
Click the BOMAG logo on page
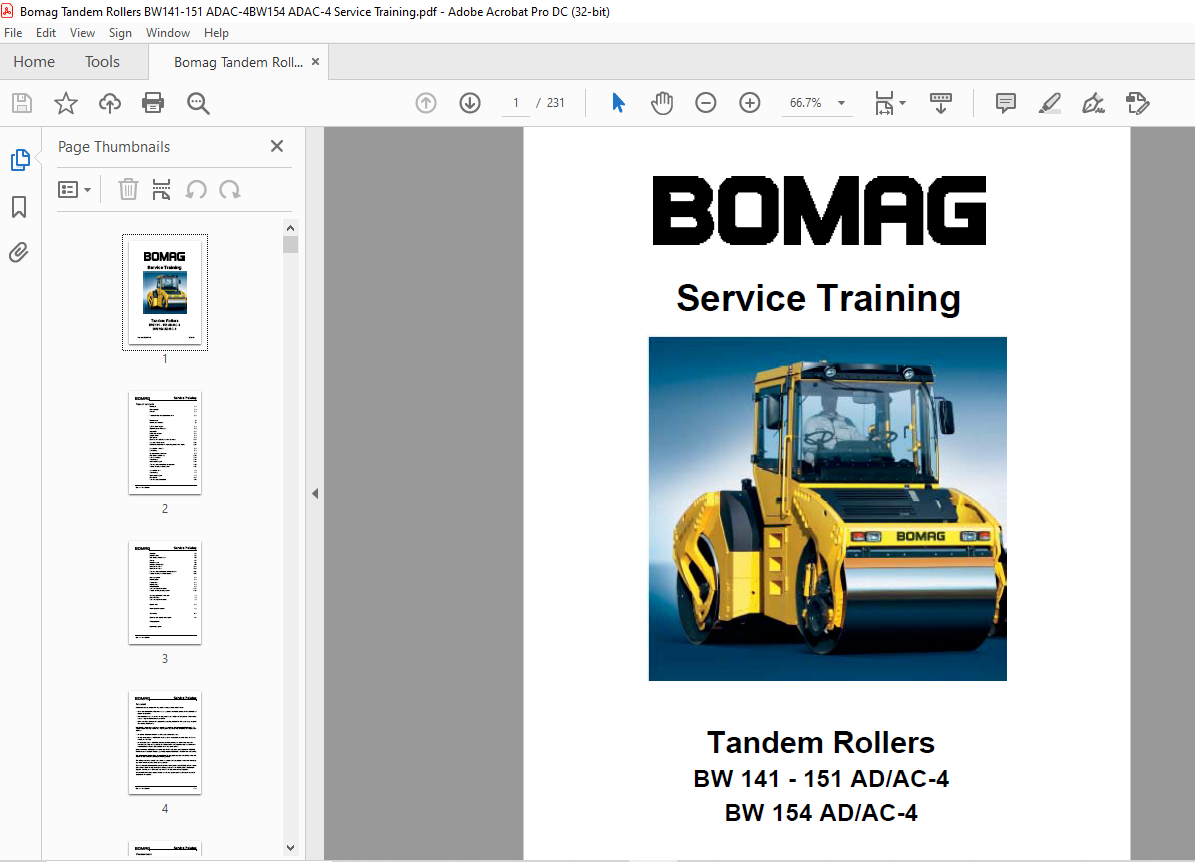click(x=819, y=210)
